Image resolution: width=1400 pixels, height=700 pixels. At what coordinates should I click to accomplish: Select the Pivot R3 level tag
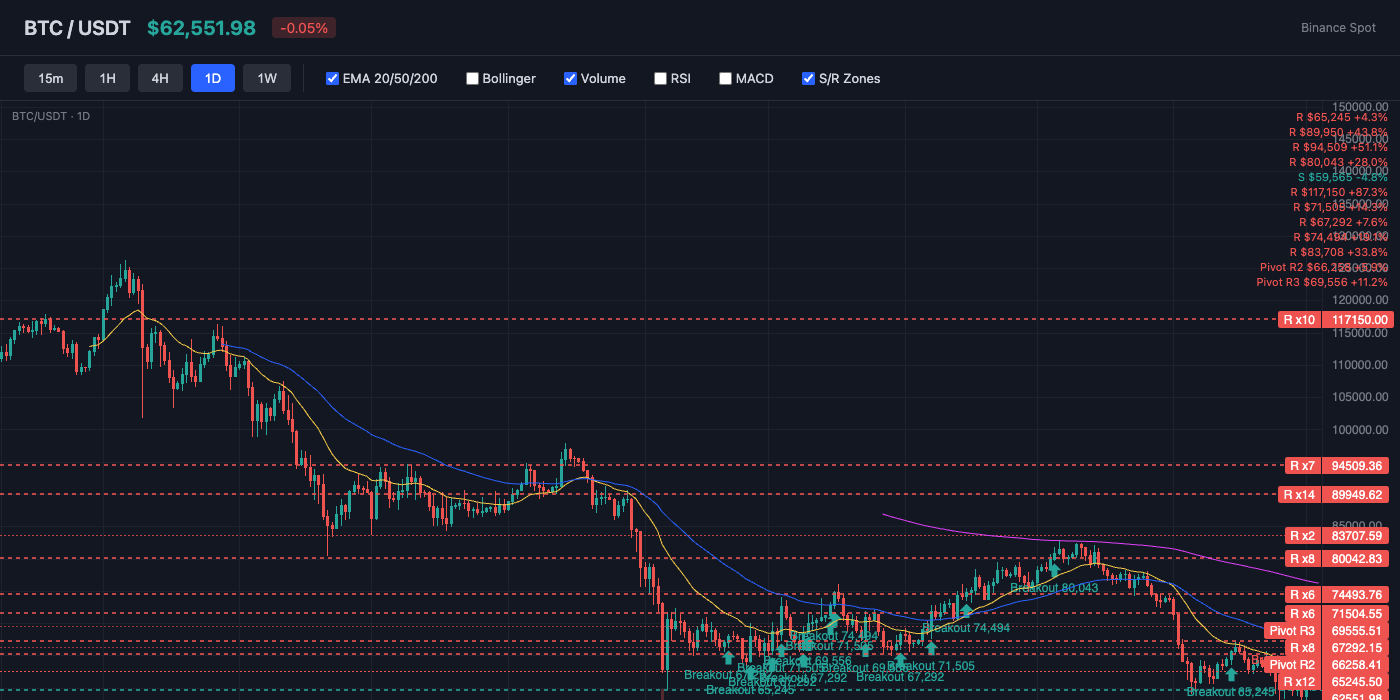pos(1292,630)
